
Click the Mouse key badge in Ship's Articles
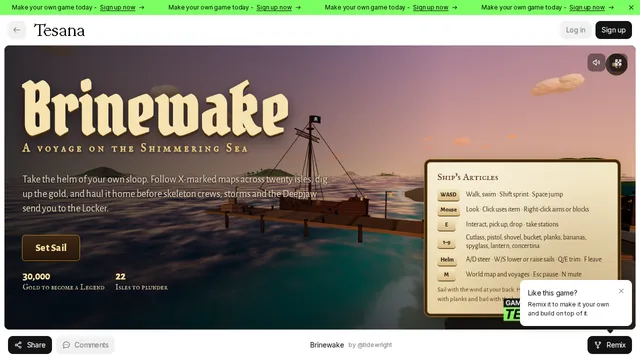448,209
